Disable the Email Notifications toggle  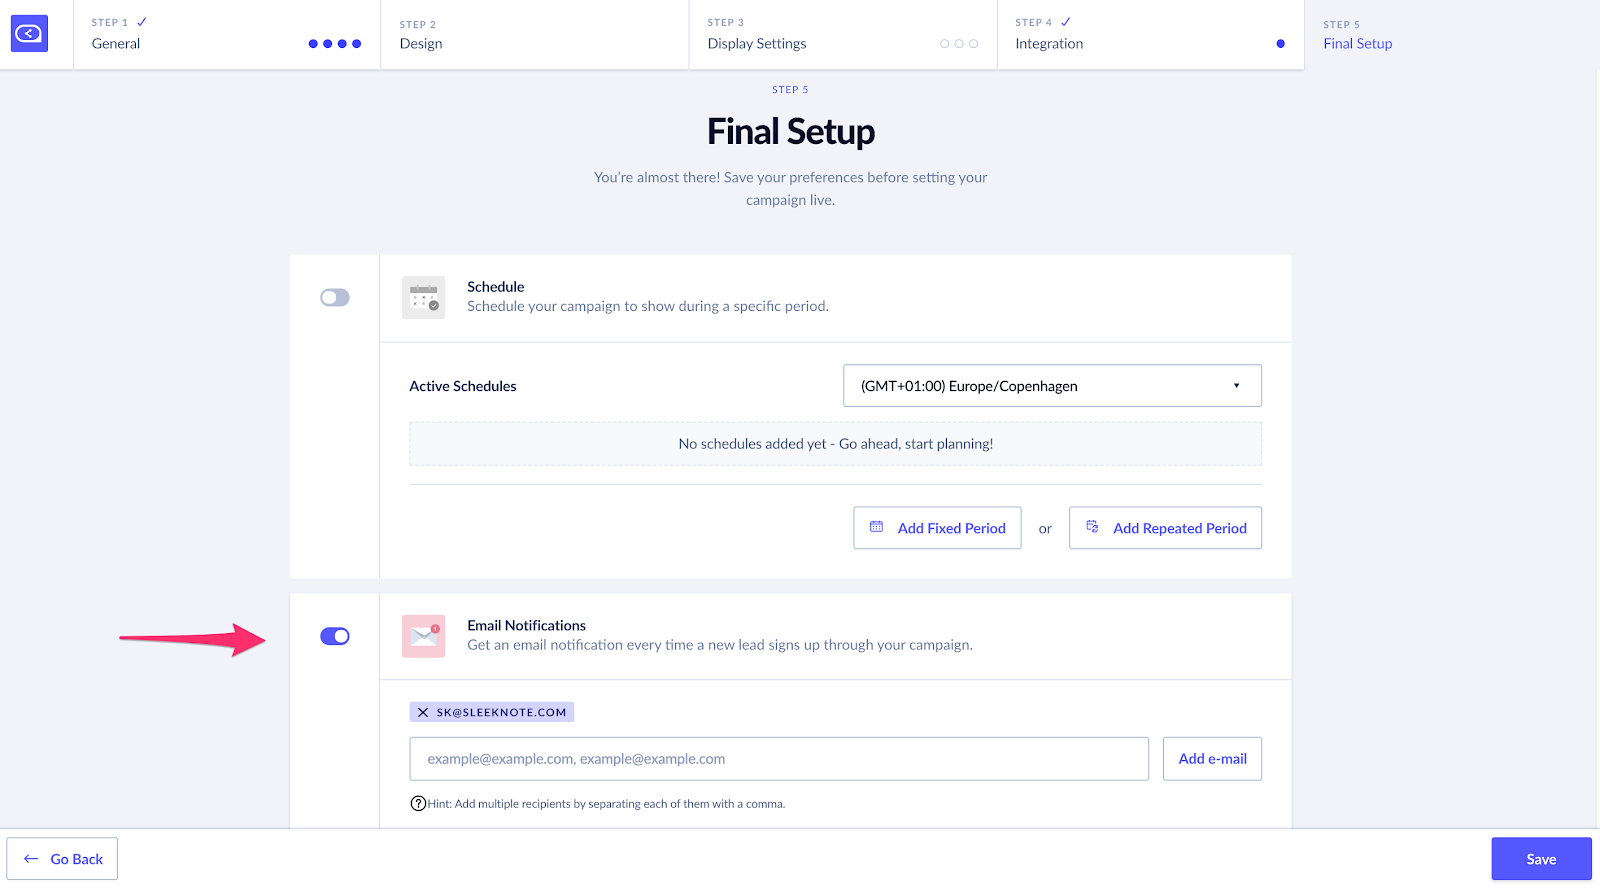(x=335, y=636)
